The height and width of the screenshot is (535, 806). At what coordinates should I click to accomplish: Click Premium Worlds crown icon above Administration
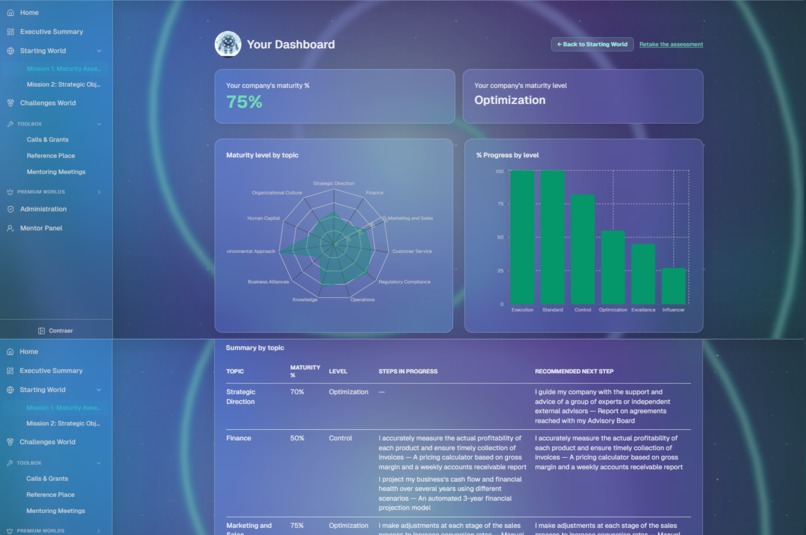(10, 192)
